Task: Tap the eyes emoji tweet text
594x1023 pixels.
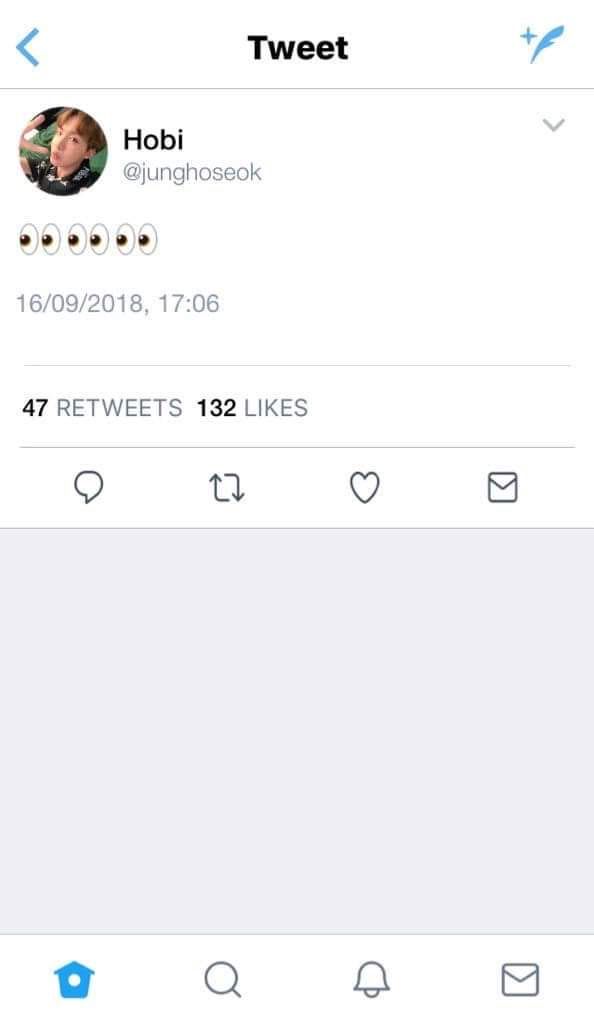Action: pyautogui.click(x=88, y=239)
